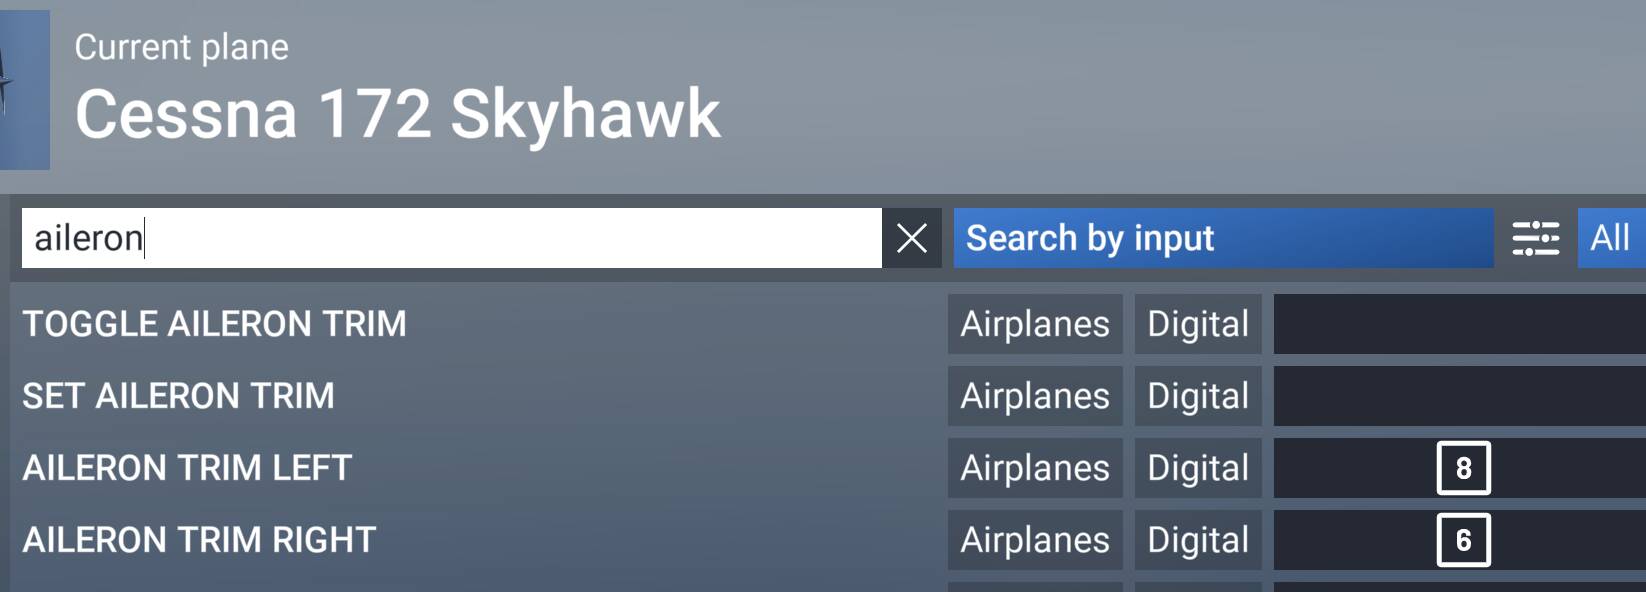Click the Cessna 172 Skyhawk title

click(x=397, y=113)
